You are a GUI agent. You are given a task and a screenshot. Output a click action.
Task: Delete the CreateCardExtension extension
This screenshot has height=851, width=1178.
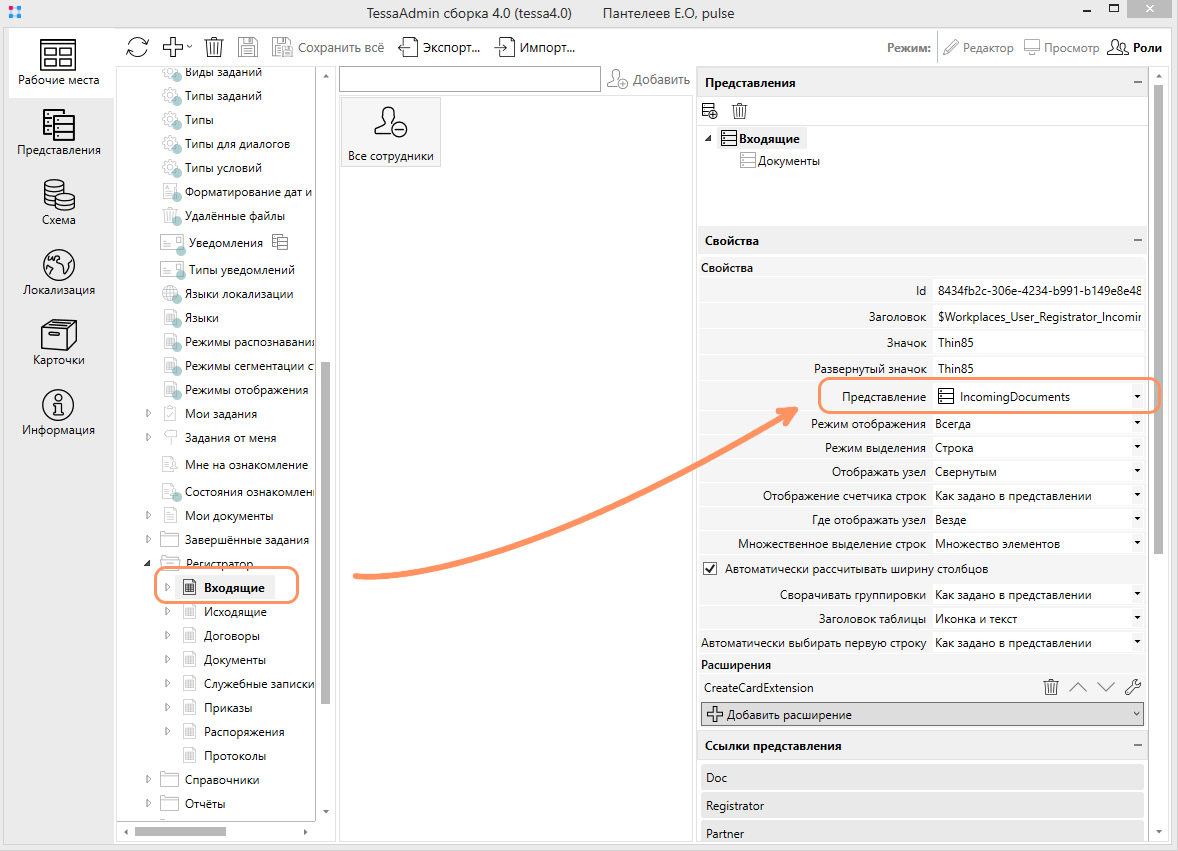(x=1051, y=687)
